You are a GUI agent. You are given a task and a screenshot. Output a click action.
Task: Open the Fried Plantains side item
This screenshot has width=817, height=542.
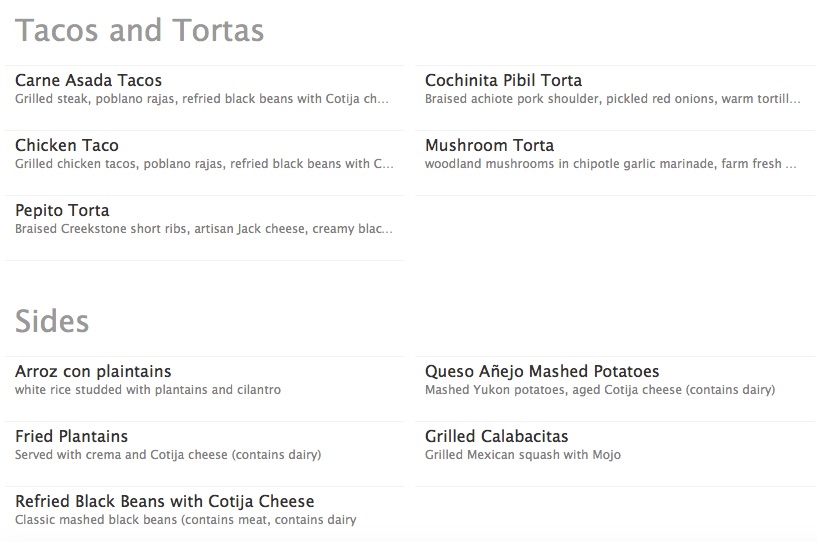(x=72, y=437)
